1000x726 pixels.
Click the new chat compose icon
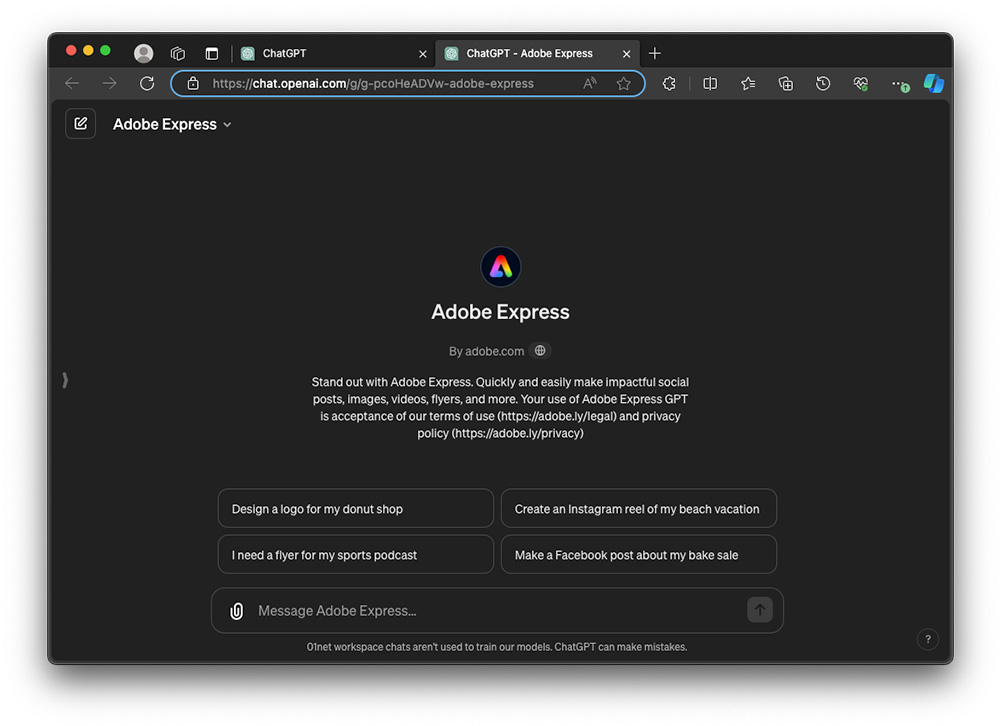click(x=80, y=124)
